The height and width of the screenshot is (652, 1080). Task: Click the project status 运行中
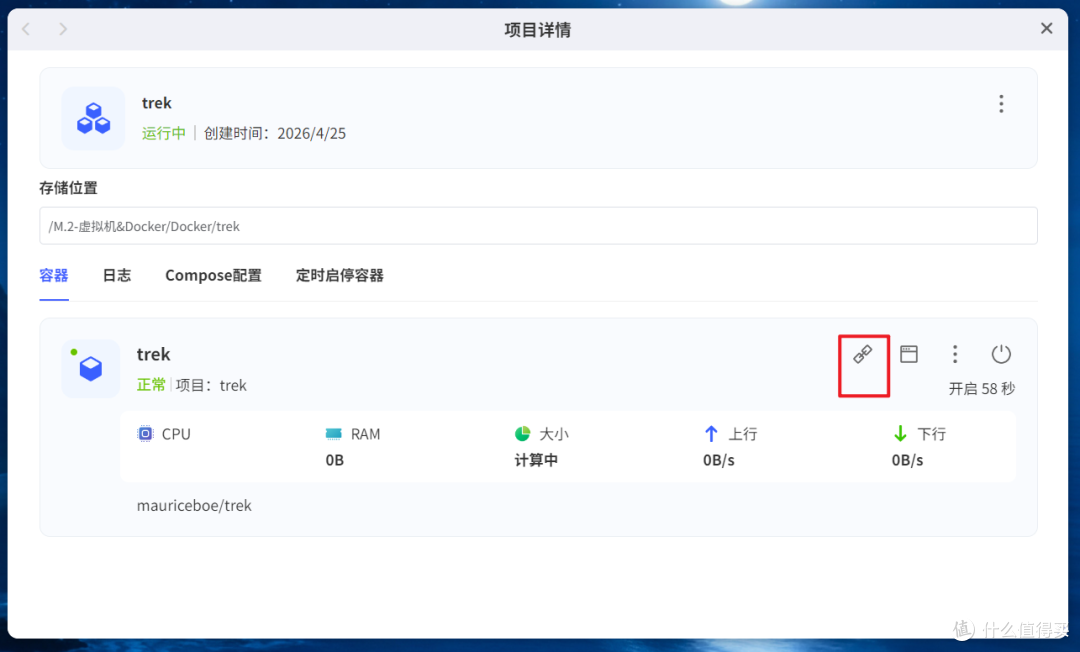pyautogui.click(x=164, y=133)
